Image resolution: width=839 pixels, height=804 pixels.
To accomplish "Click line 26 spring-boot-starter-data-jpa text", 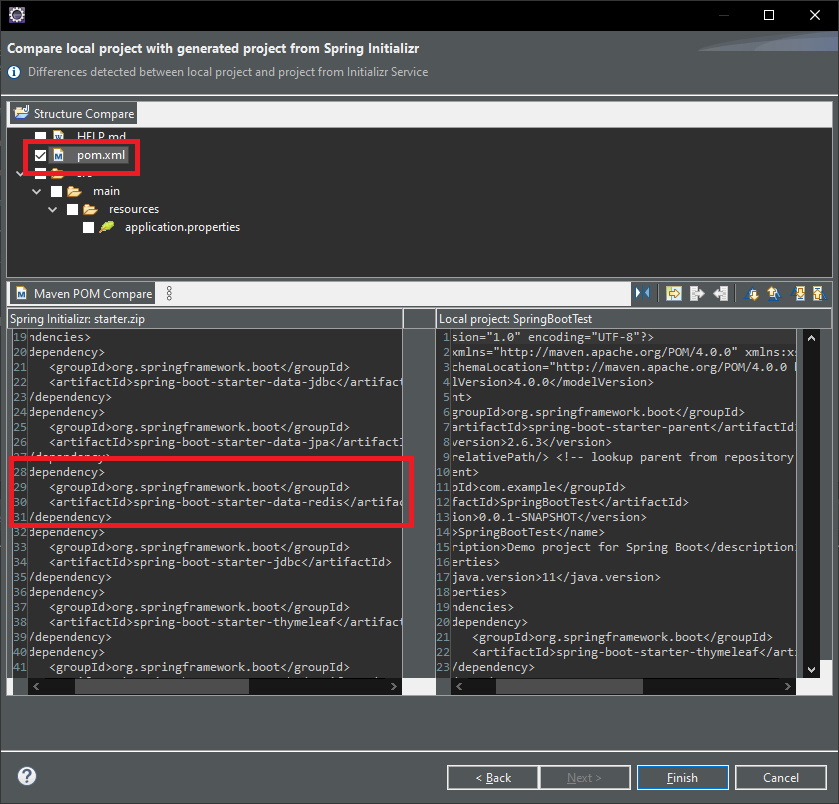I will [225, 442].
